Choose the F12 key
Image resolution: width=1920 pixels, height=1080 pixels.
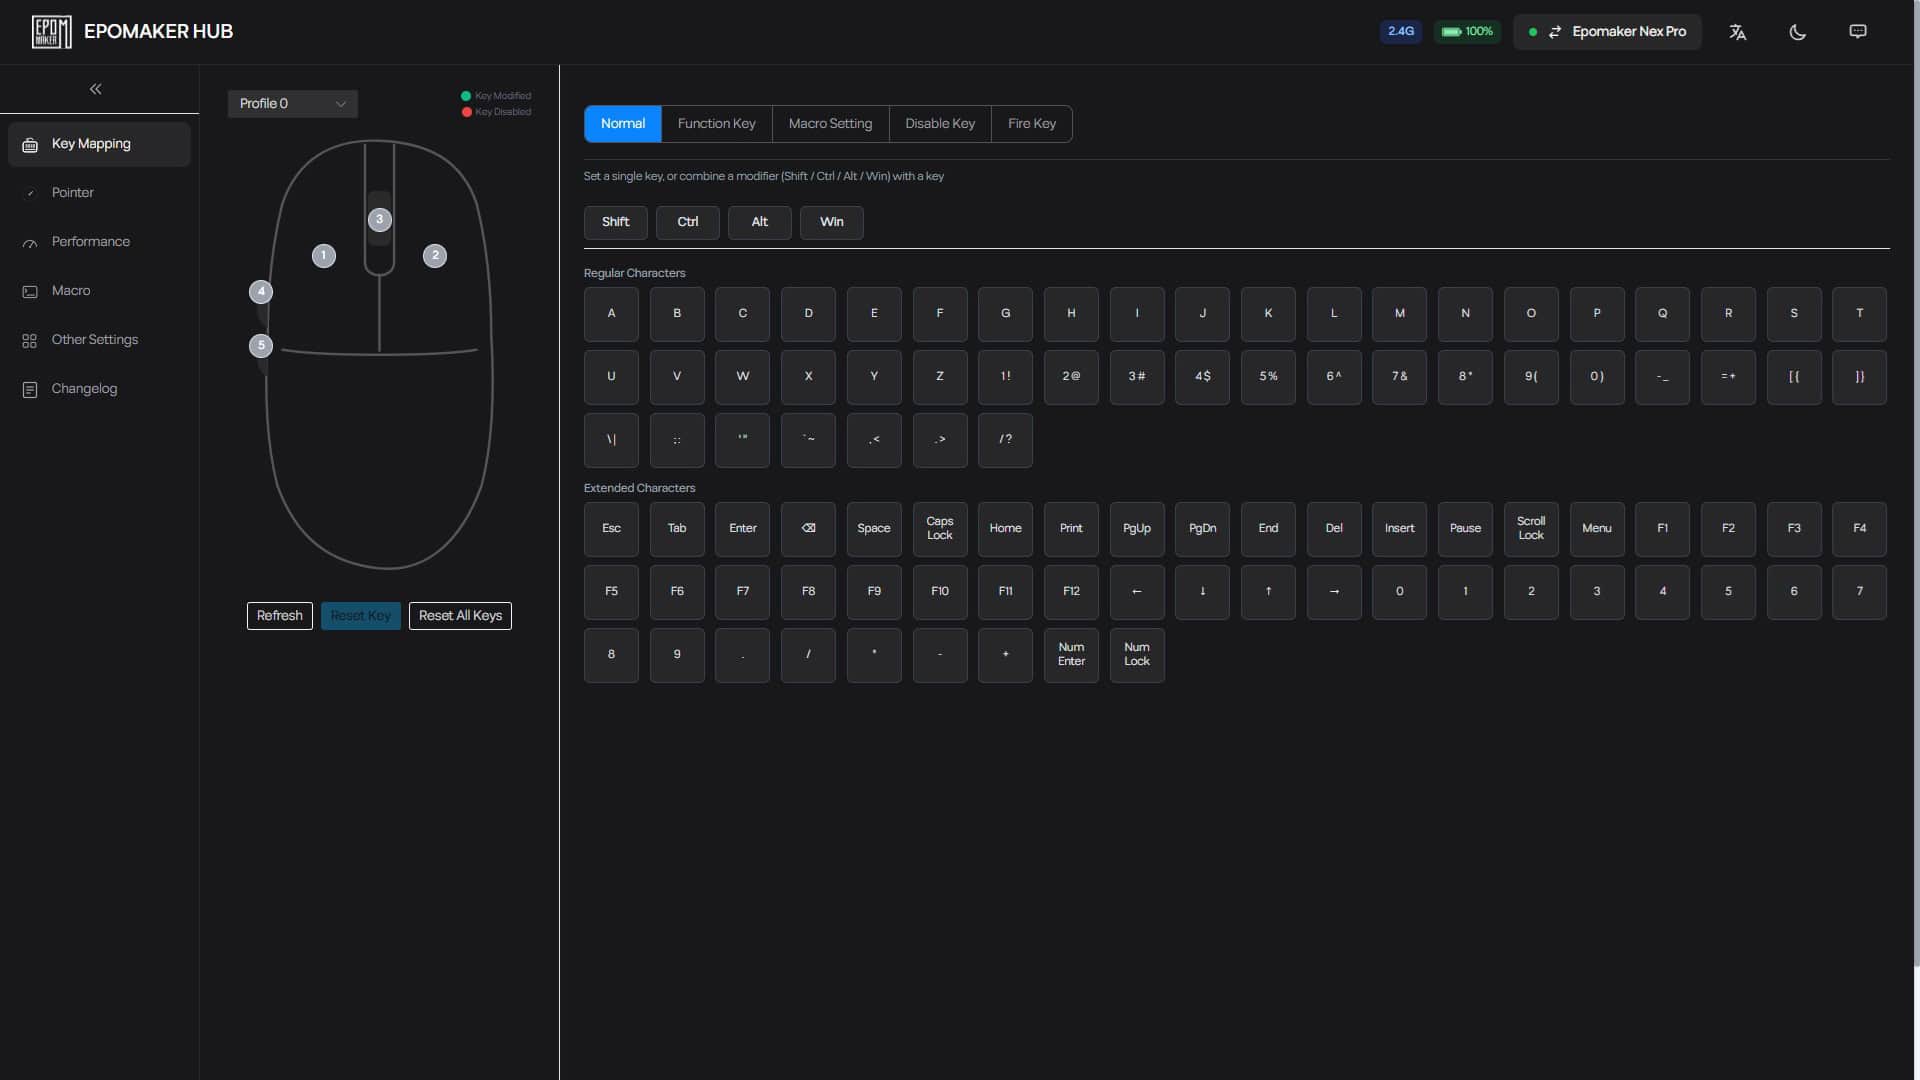[x=1071, y=592]
